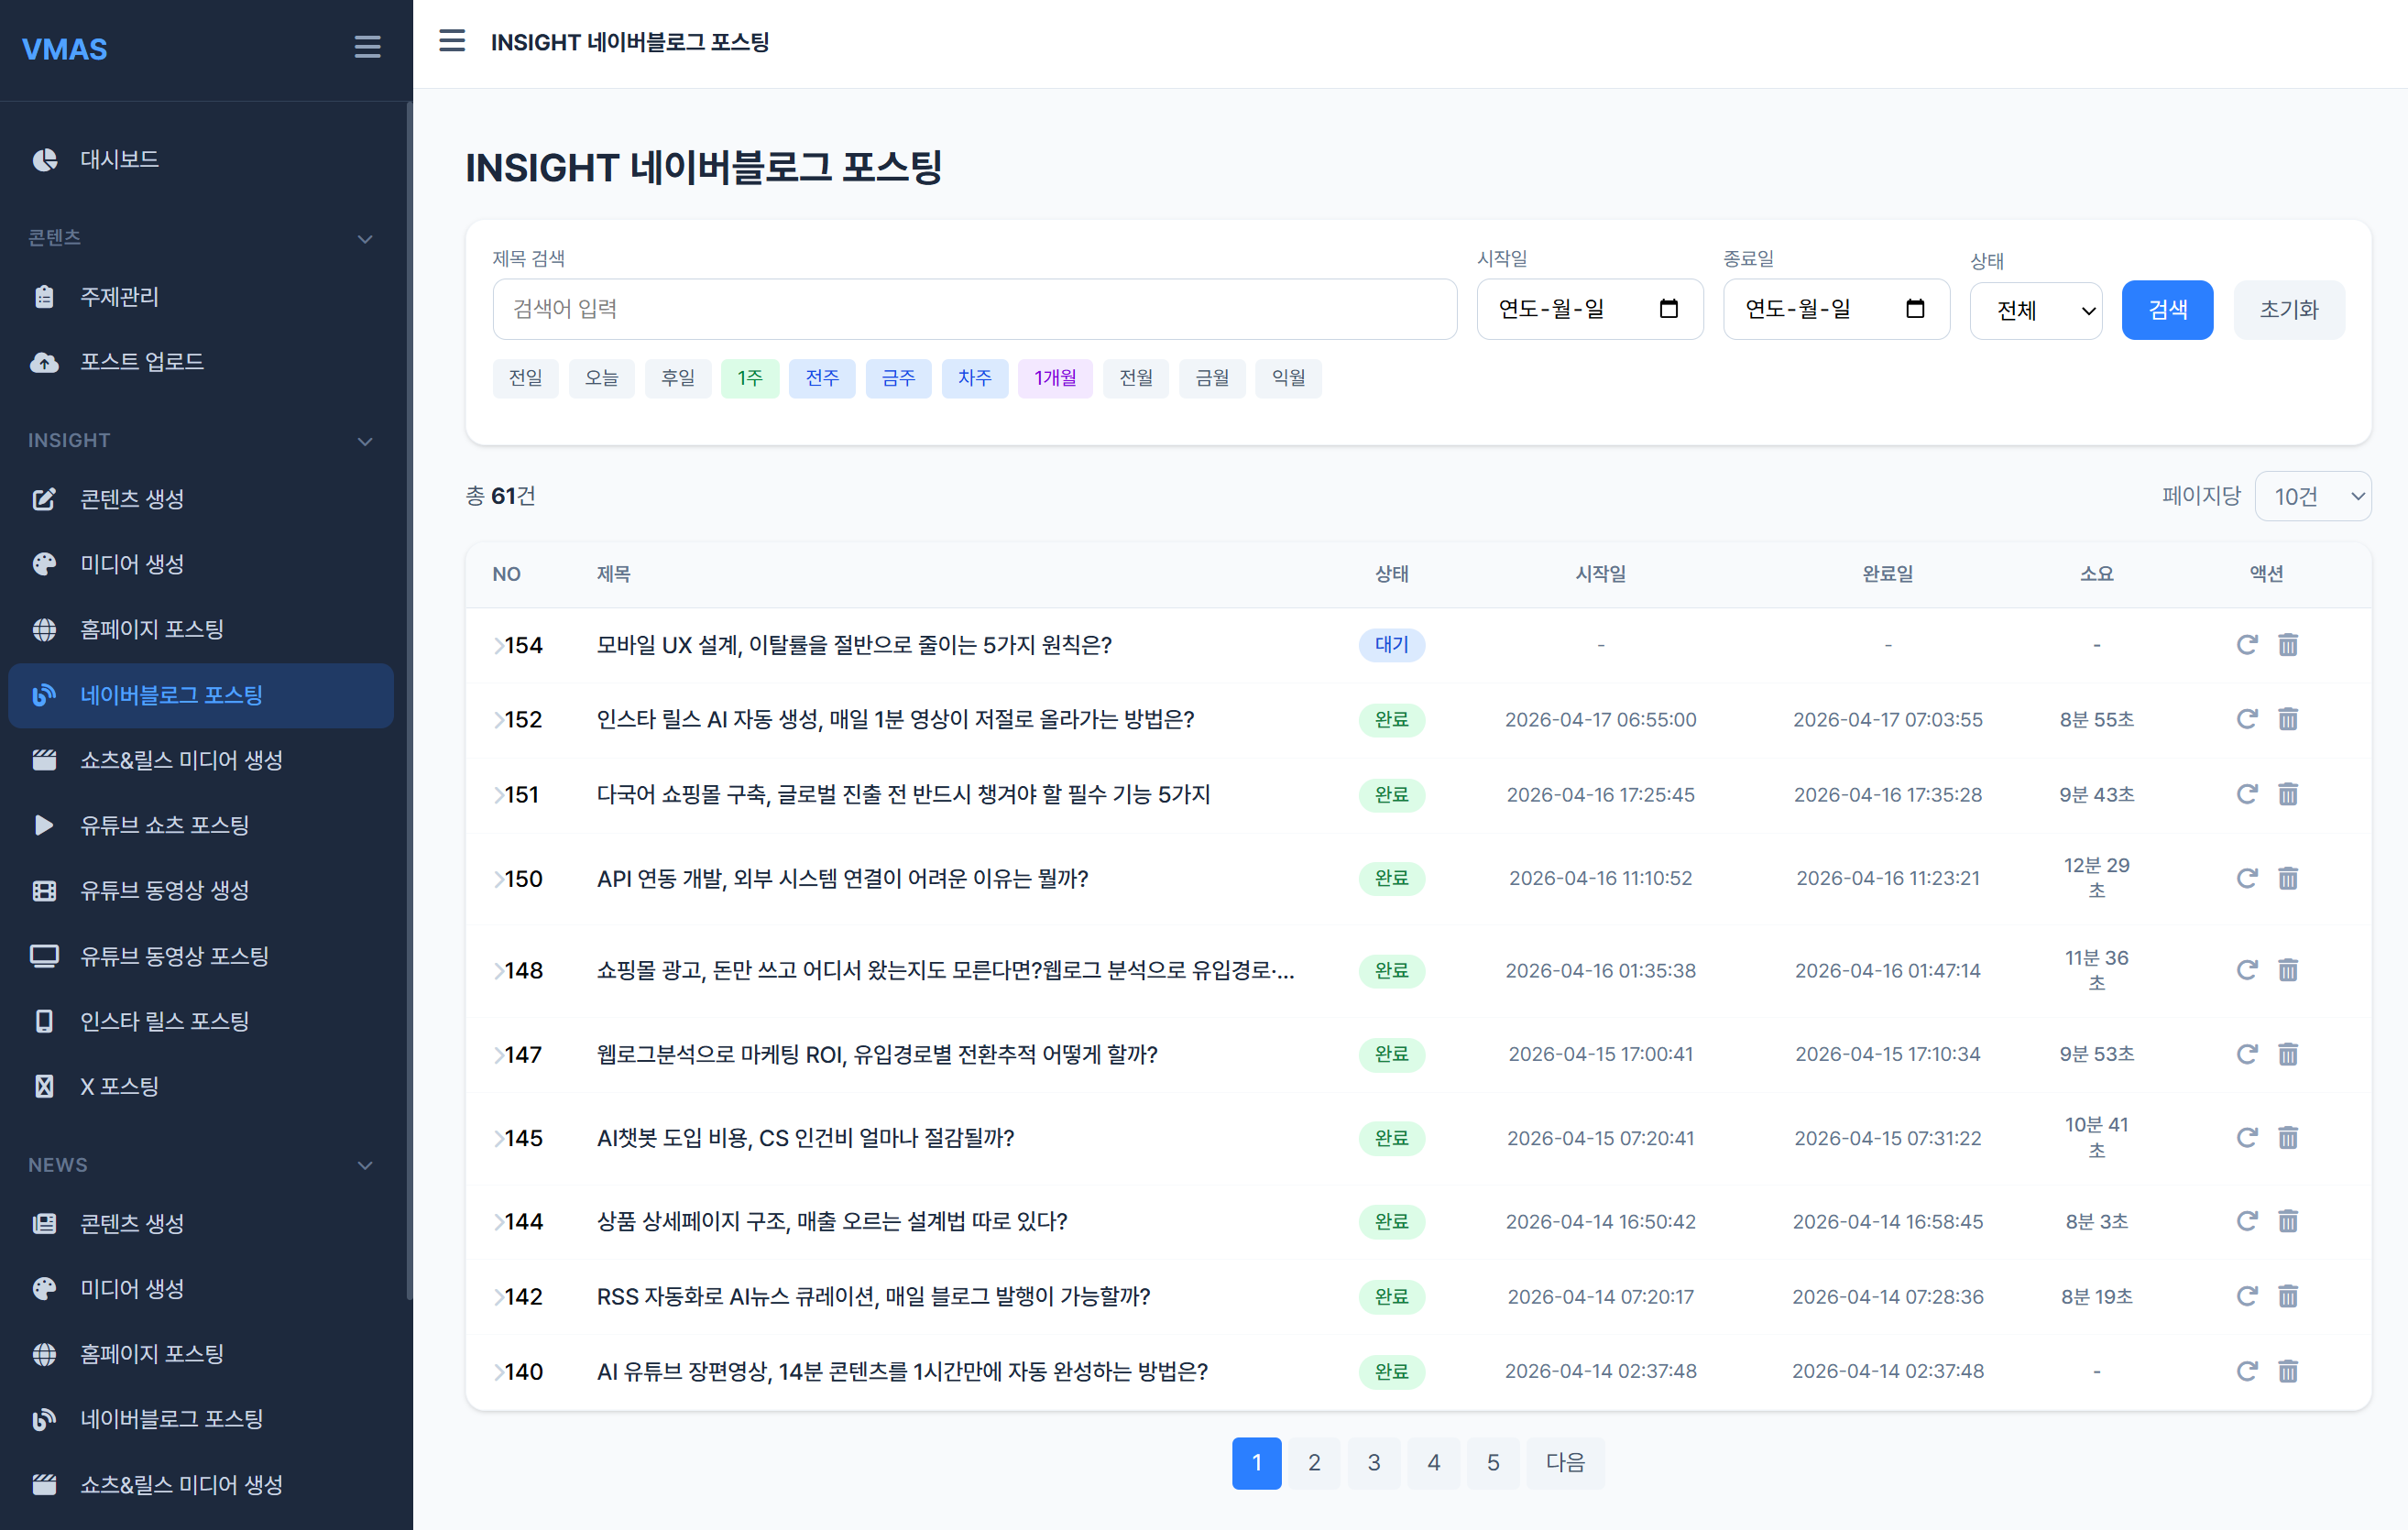
Task: Collapse the INSIGHT sidebar section
Action: point(365,441)
